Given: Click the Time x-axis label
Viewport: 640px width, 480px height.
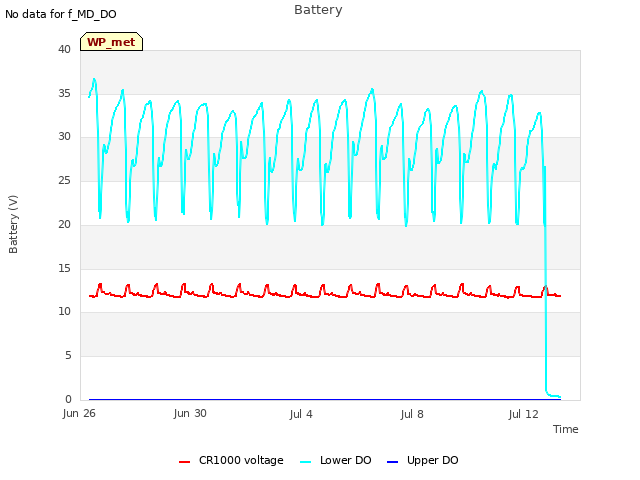Looking at the screenshot, I should [x=566, y=429].
